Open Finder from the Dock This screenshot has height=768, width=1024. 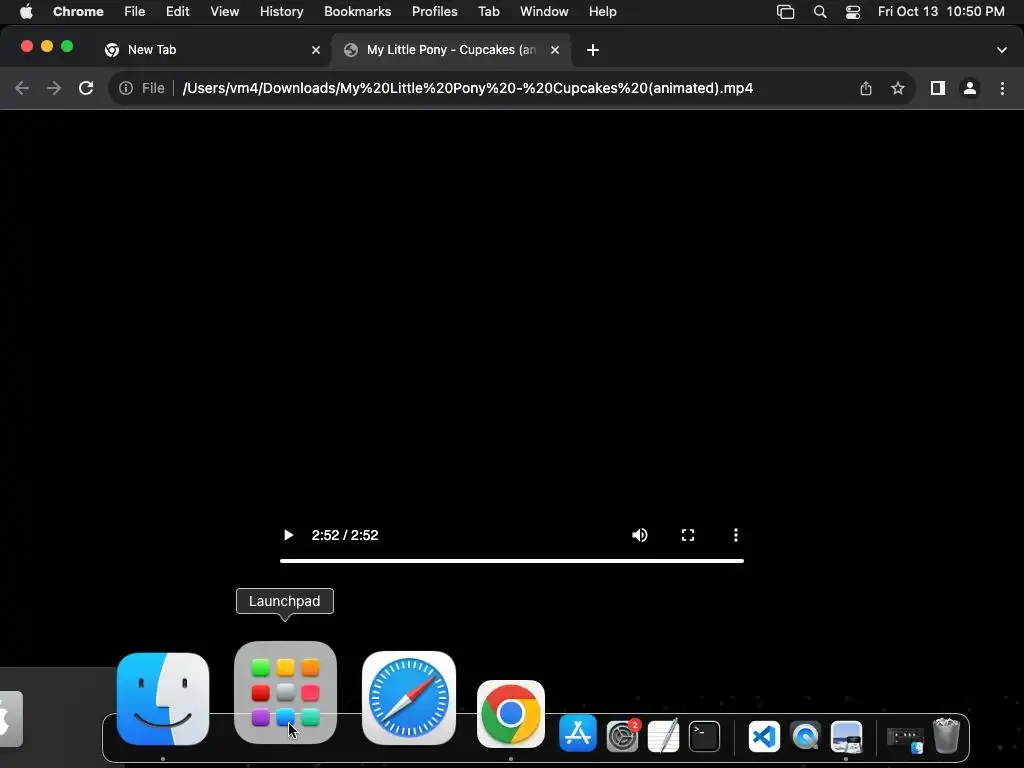coord(163,699)
